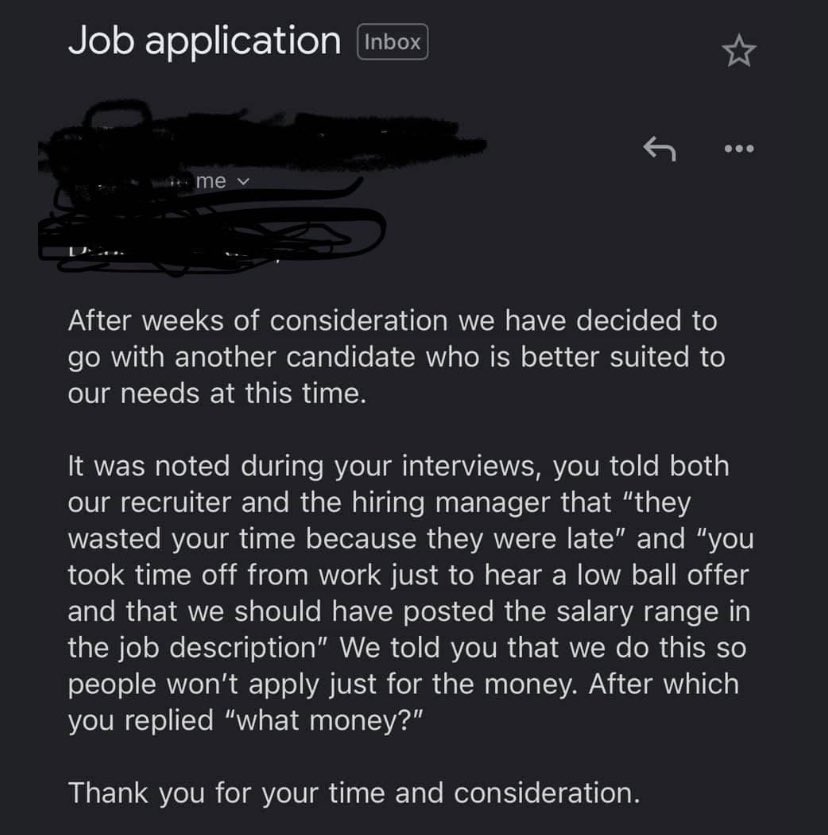Click the line go with another candidate
Image resolution: width=828 pixels, height=835 pixels.
[x=396, y=357]
